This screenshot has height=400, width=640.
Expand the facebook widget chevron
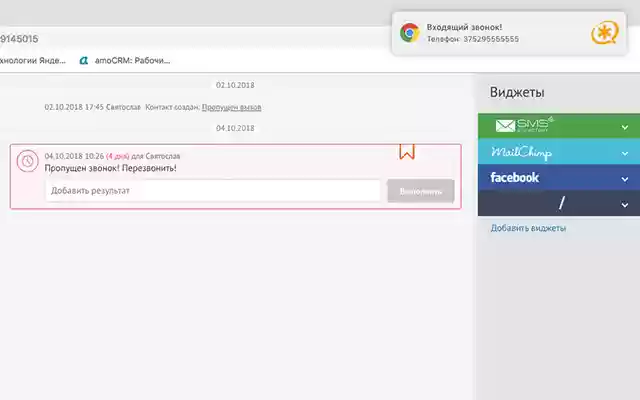624,179
